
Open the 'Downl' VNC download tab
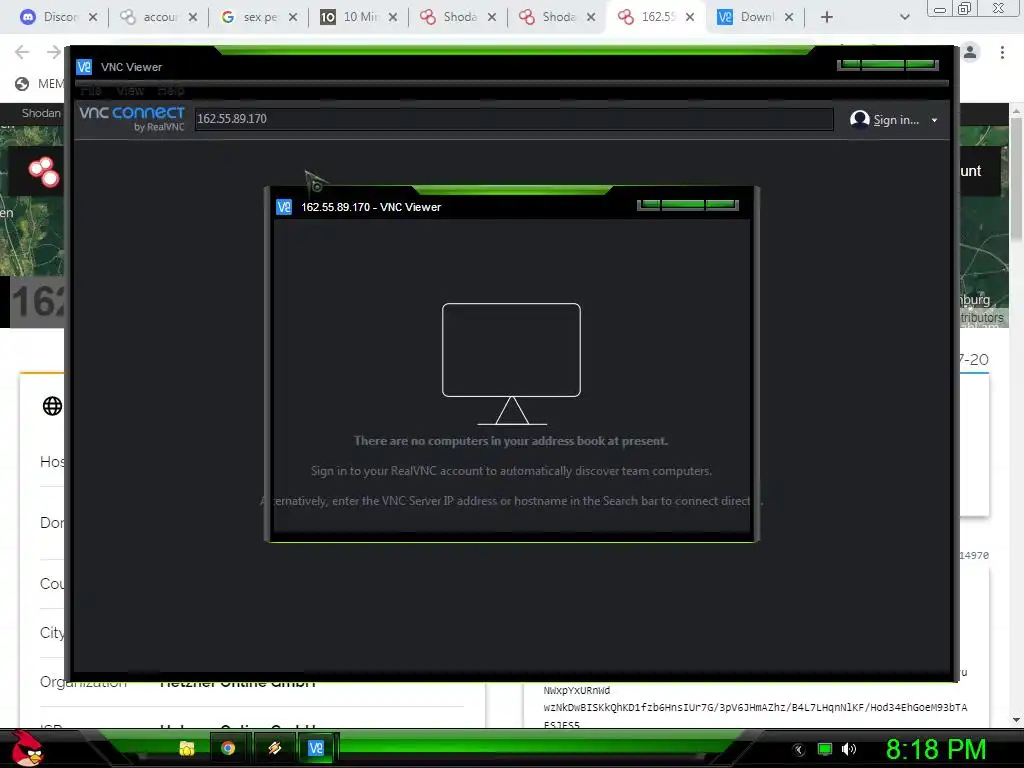748,17
